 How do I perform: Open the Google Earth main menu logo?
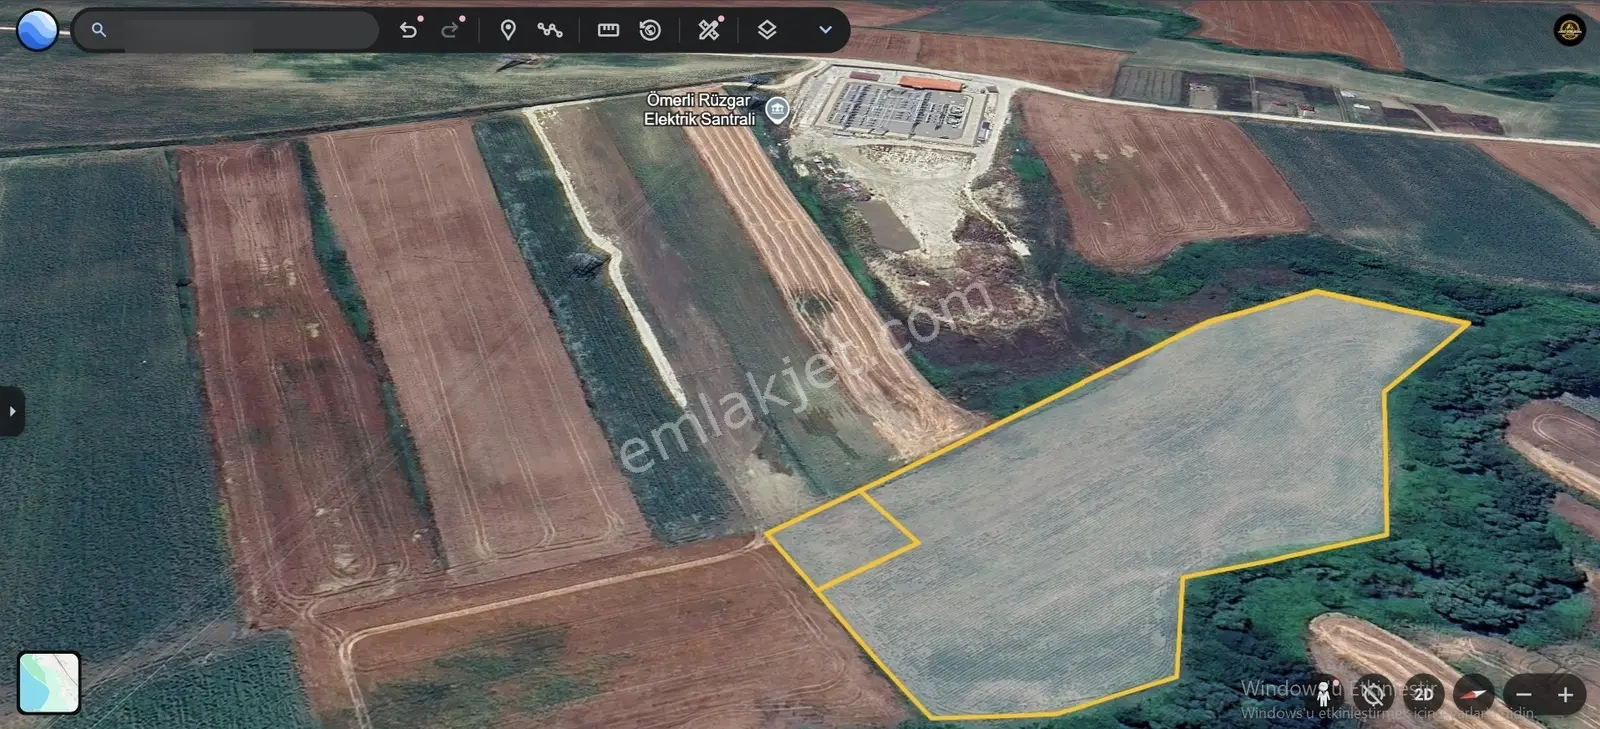(37, 30)
